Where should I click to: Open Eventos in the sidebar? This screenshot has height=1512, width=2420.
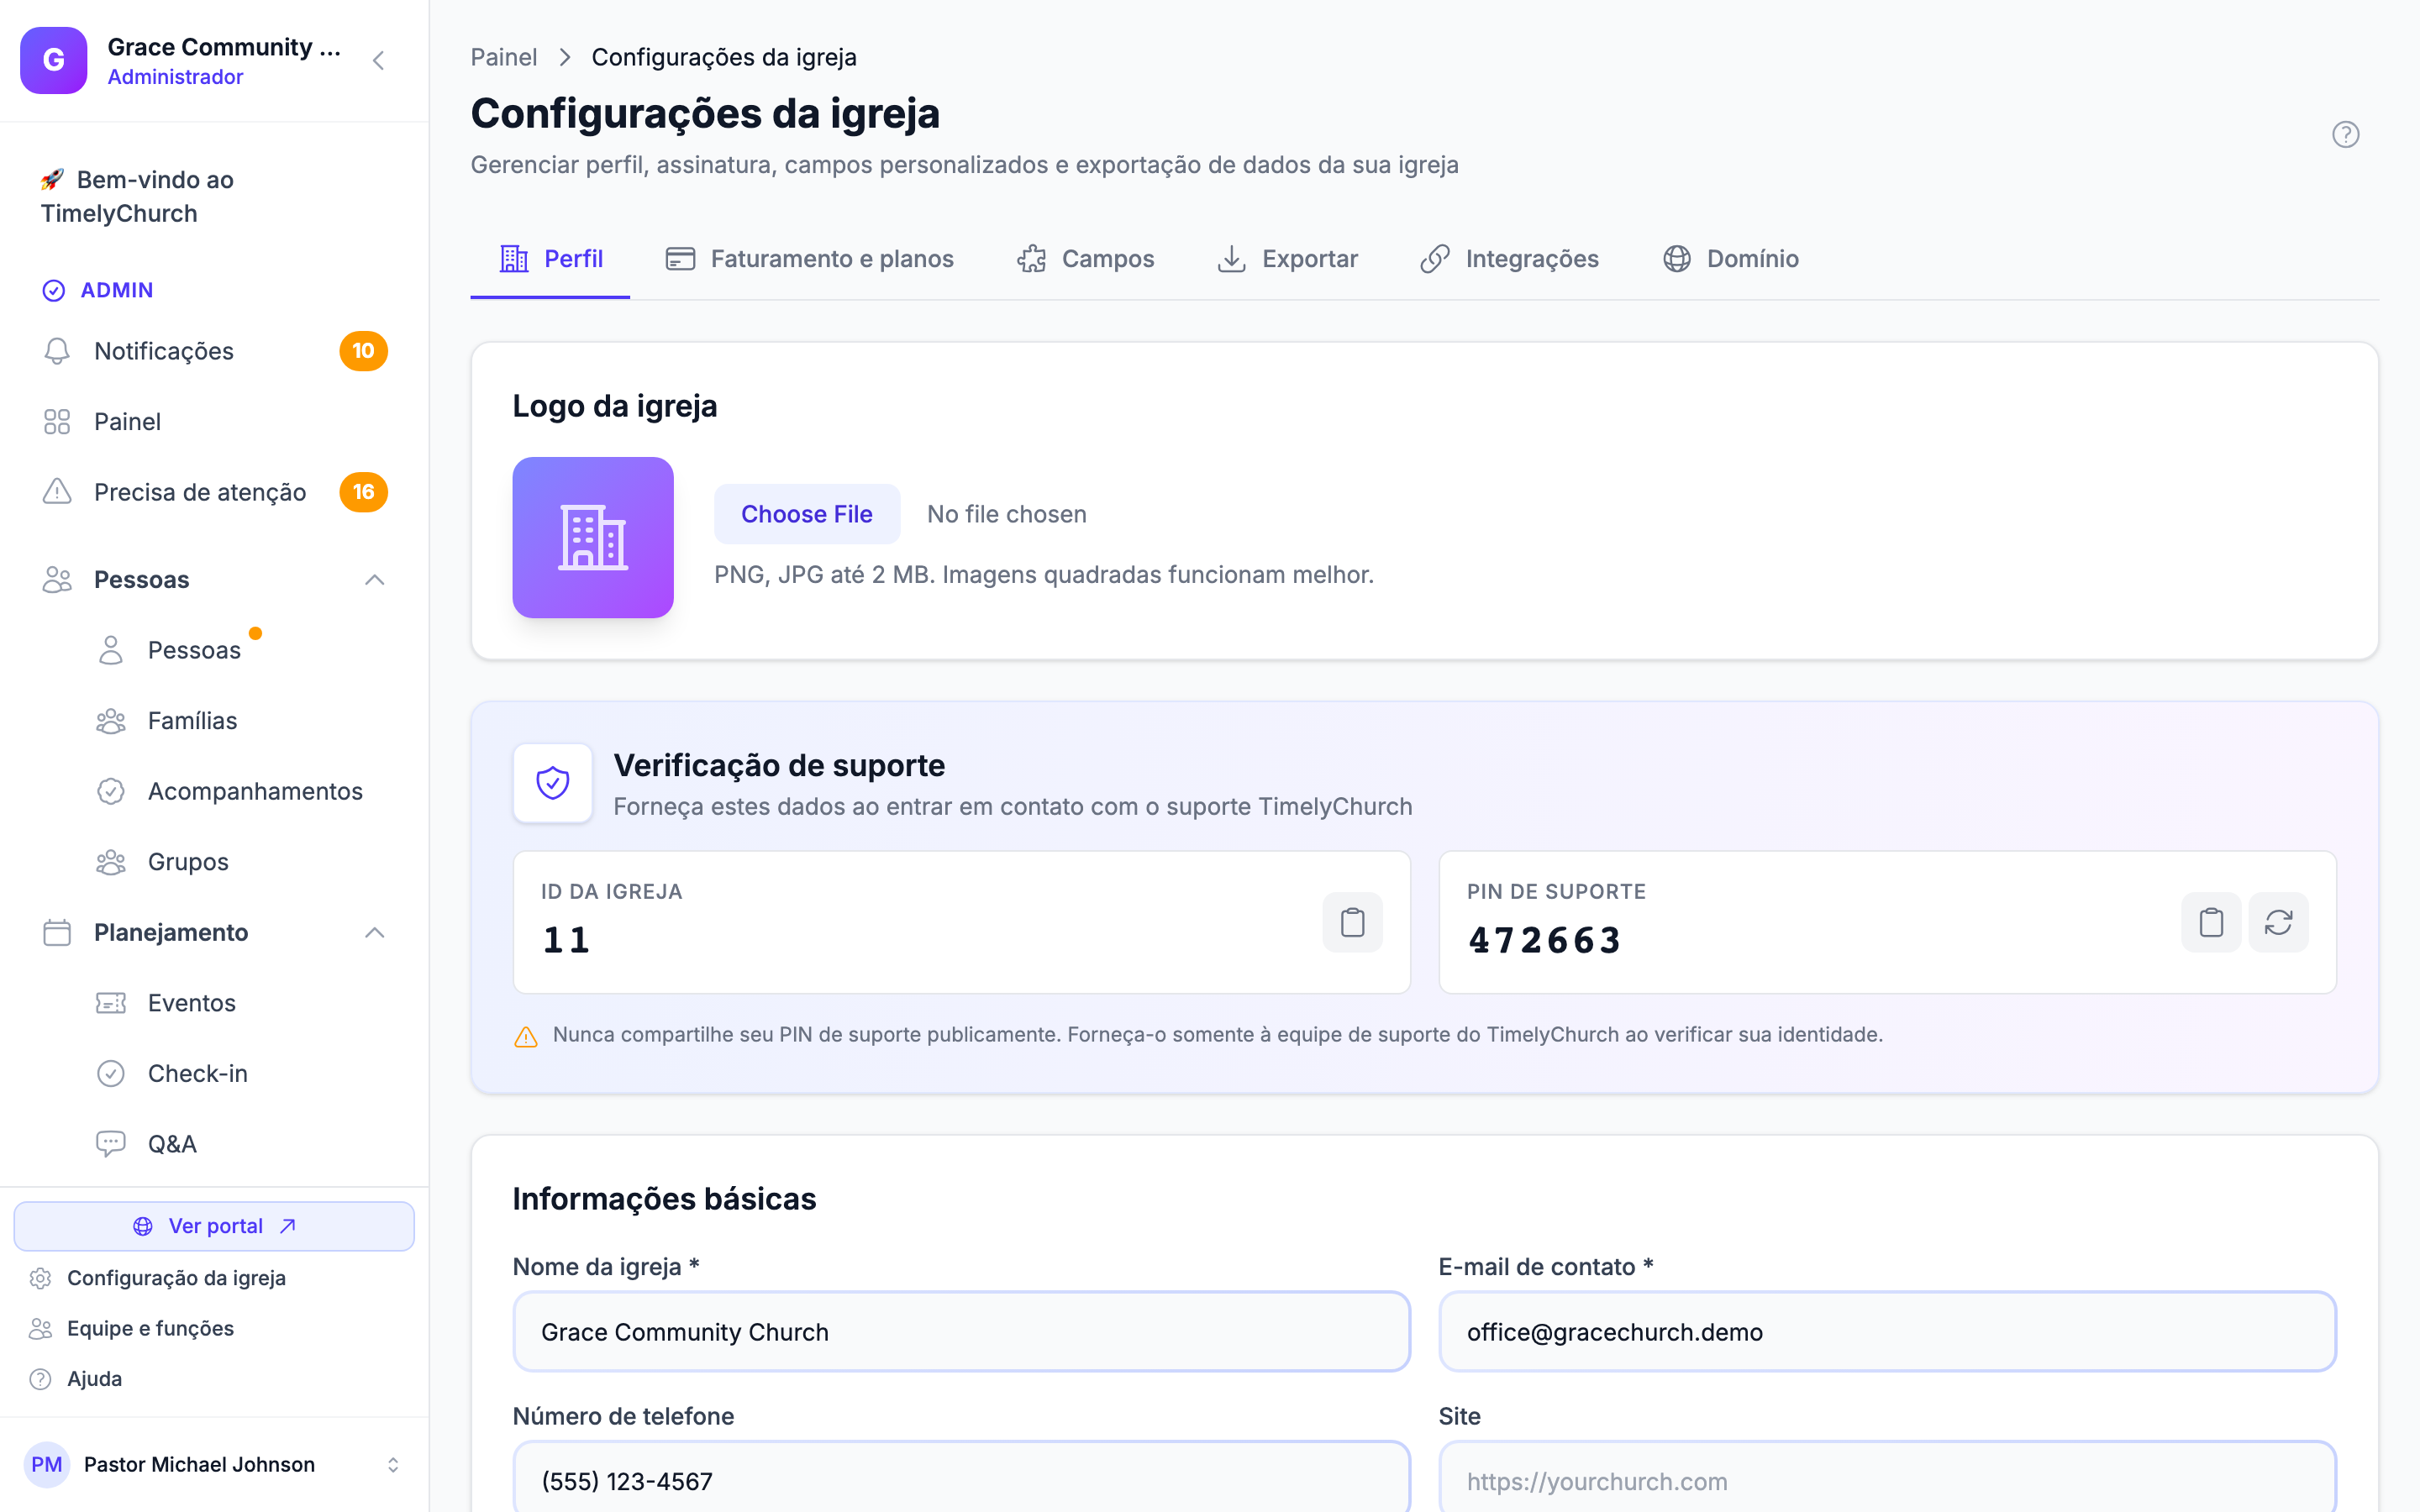coord(240,1003)
